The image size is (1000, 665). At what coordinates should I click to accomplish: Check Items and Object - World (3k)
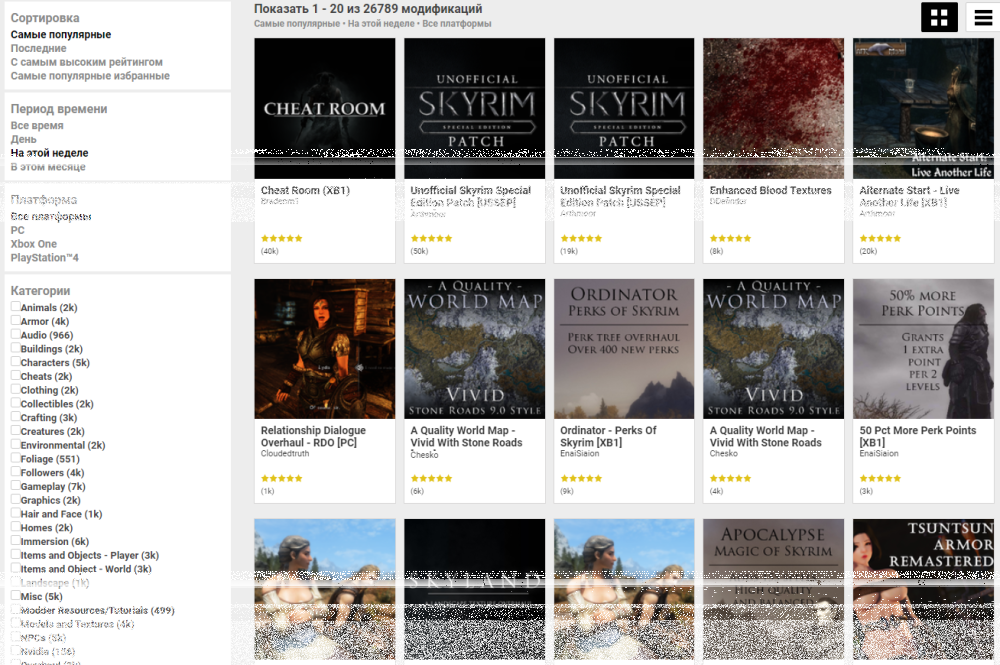click(x=16, y=568)
